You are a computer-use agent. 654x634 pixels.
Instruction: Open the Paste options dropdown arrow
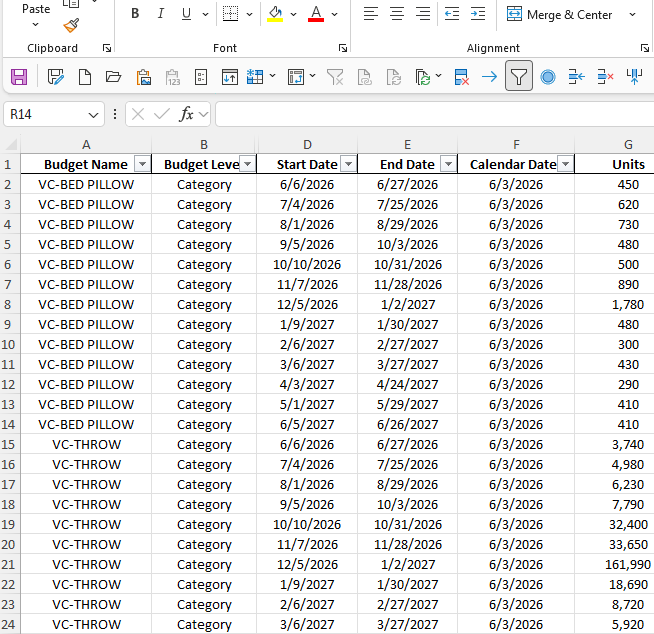pos(35,25)
